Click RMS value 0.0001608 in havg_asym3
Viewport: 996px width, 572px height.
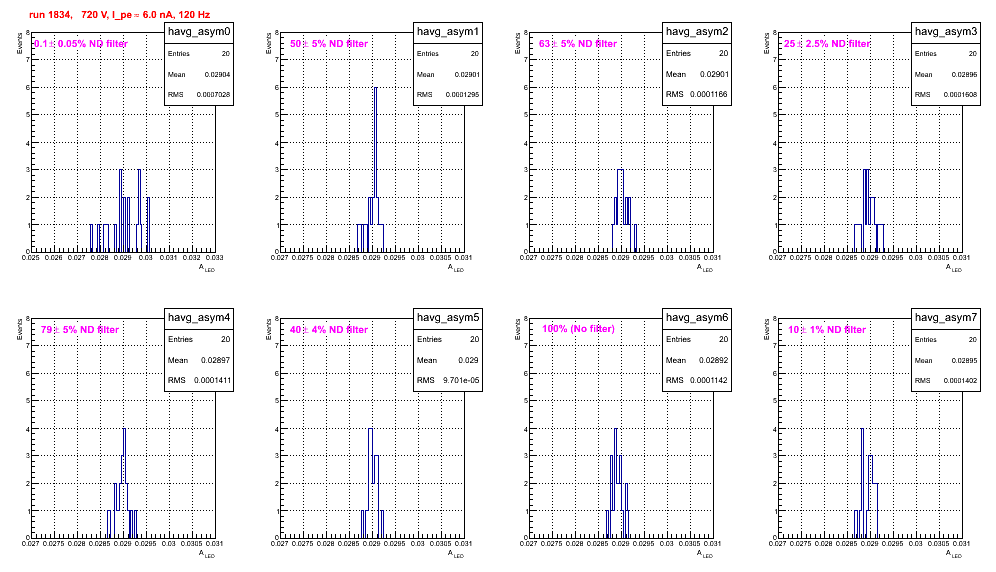(960, 95)
